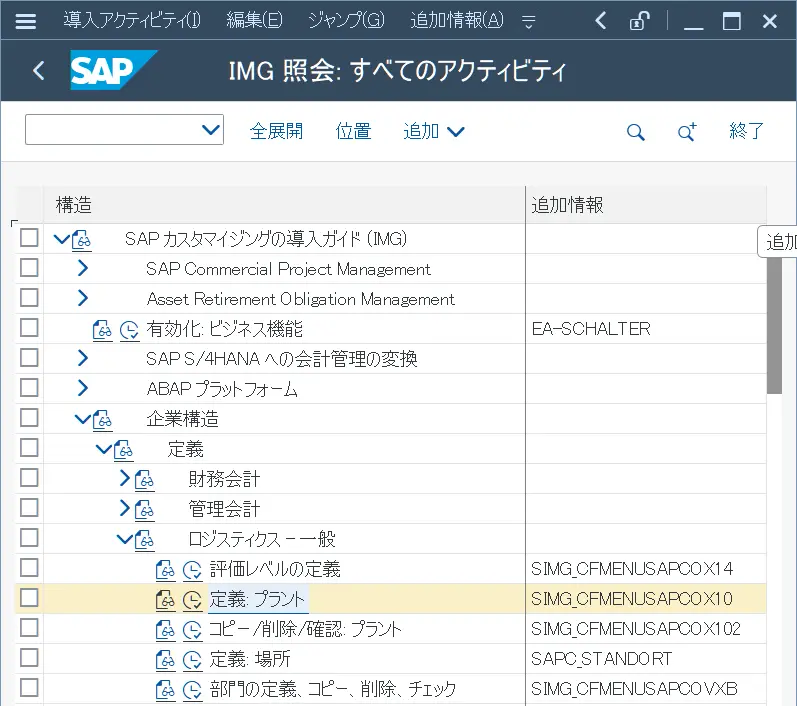Select the checkbox for 財務会計 row
Screen dimensions: 797x706
(x=29, y=477)
